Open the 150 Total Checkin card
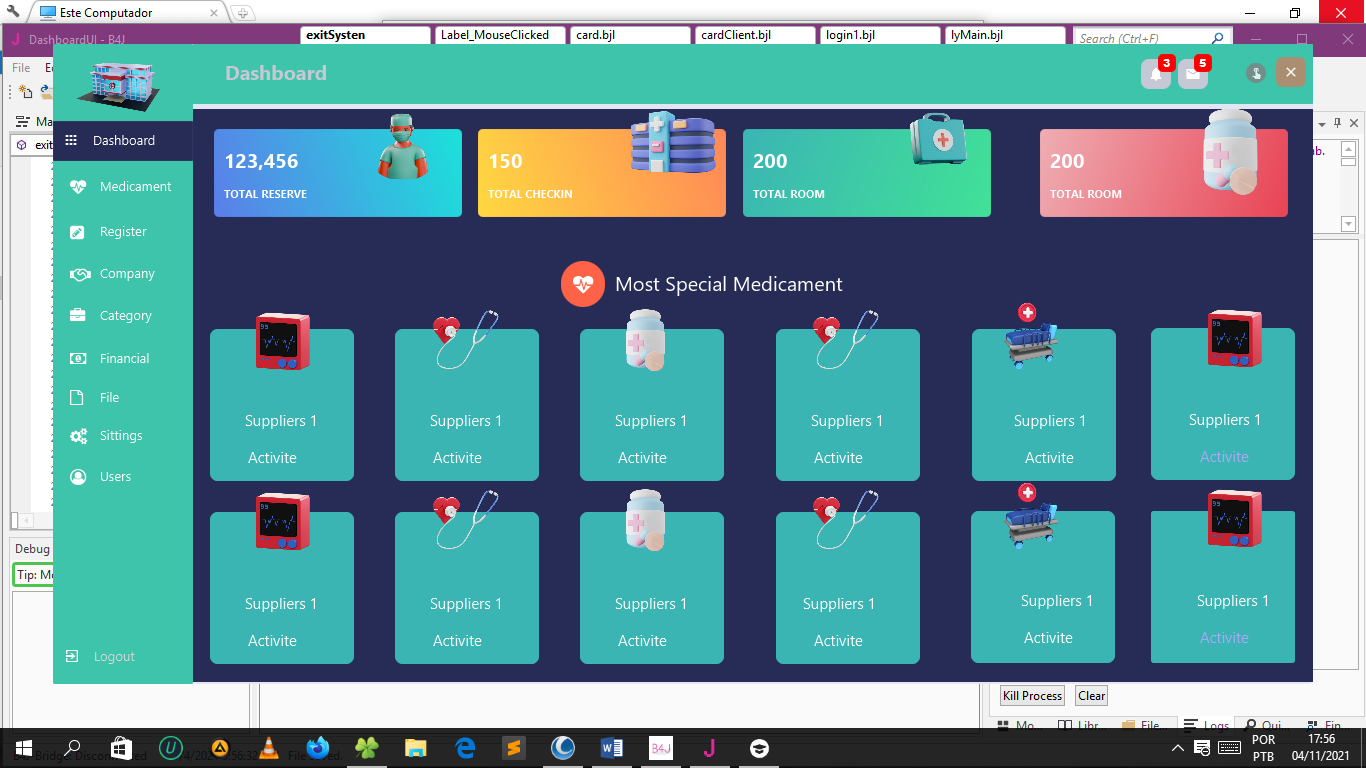The height and width of the screenshot is (768, 1366). pyautogui.click(x=602, y=173)
